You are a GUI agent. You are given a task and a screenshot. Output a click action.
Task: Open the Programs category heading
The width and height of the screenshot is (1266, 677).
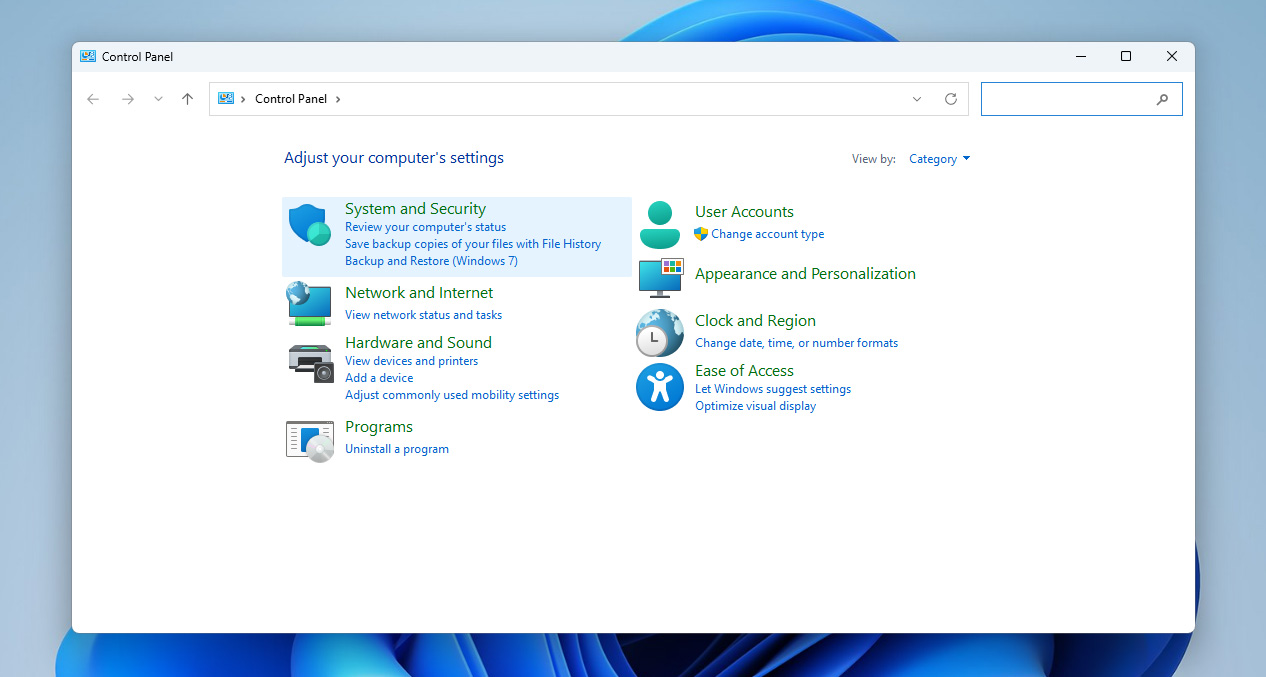click(379, 427)
